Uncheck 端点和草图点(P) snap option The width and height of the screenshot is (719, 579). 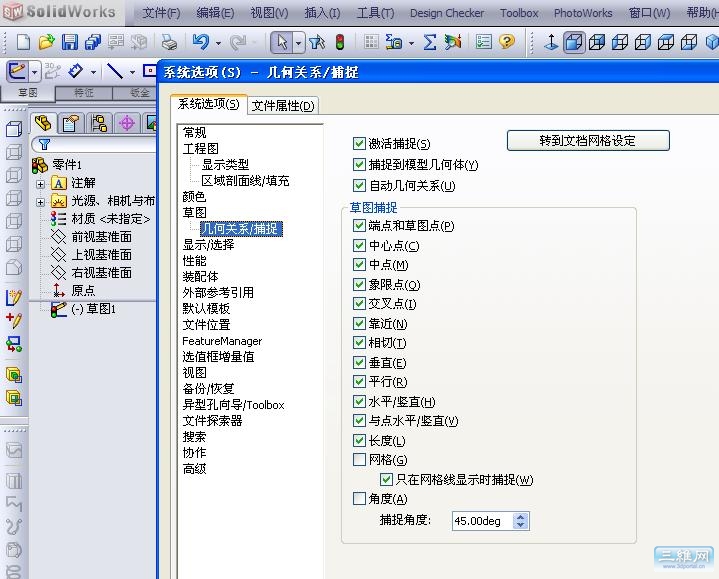[x=359, y=226]
